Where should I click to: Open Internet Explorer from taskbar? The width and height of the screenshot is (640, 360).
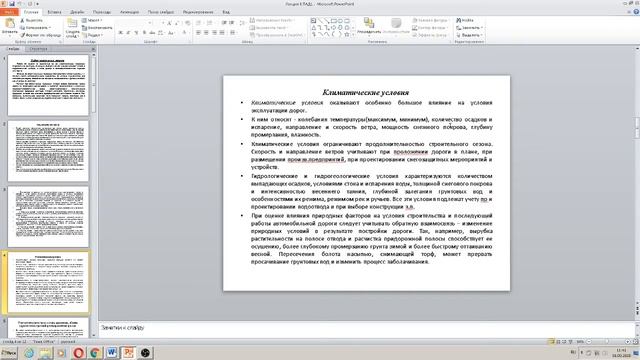(29, 353)
